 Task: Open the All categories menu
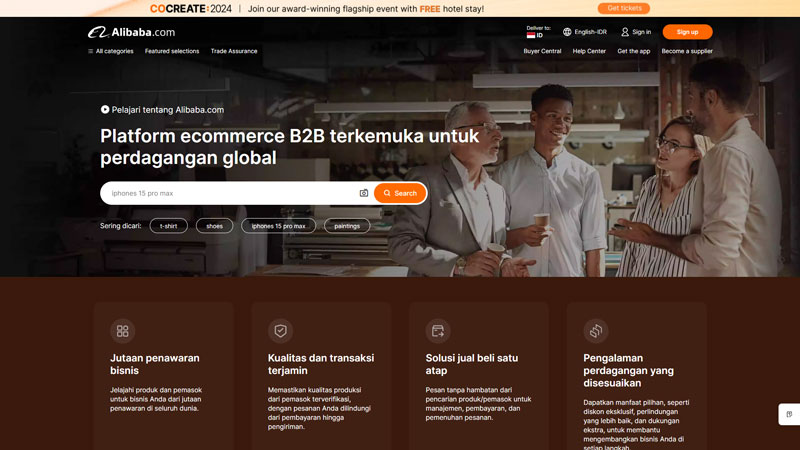(x=111, y=51)
